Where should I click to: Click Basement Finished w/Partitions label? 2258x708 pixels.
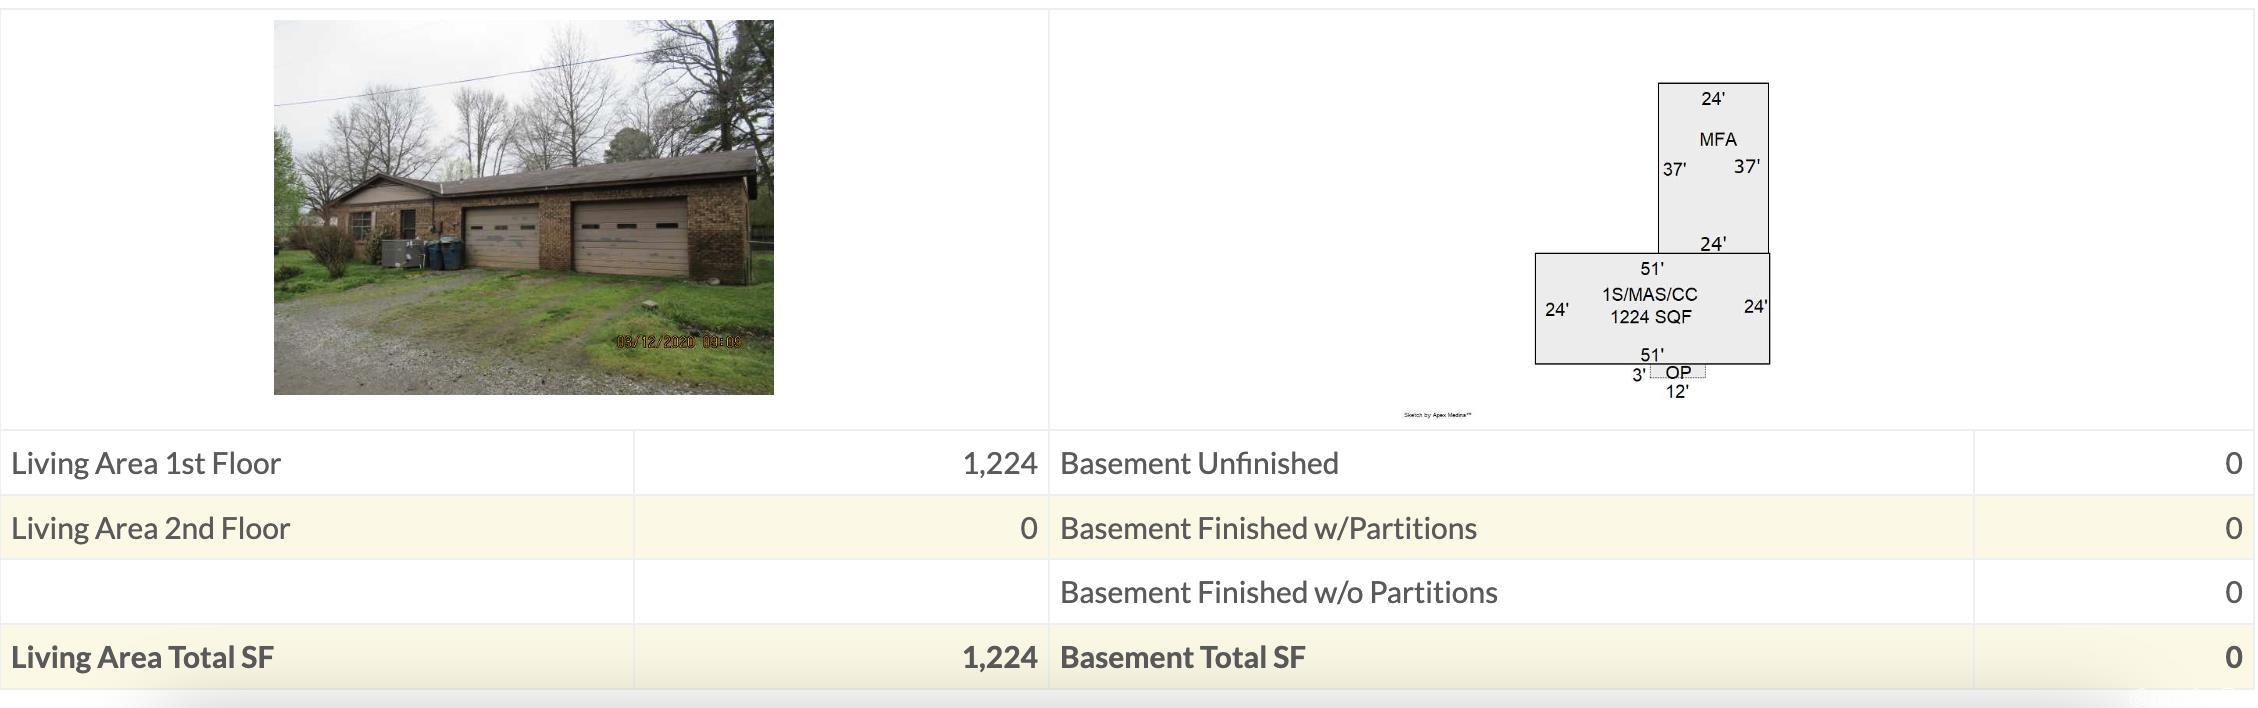(1268, 528)
